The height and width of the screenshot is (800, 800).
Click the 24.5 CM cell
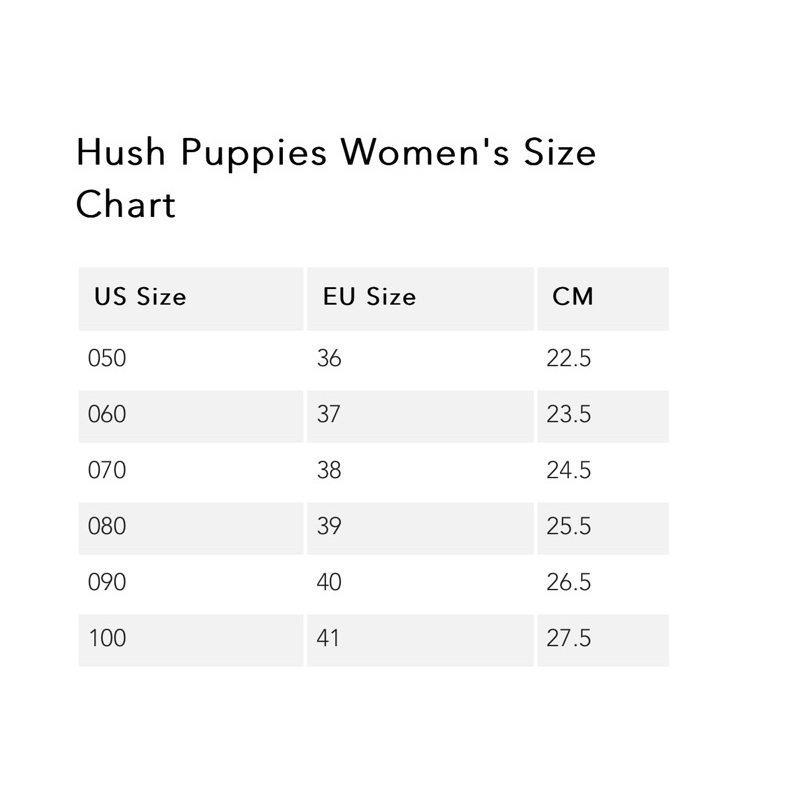(x=569, y=470)
